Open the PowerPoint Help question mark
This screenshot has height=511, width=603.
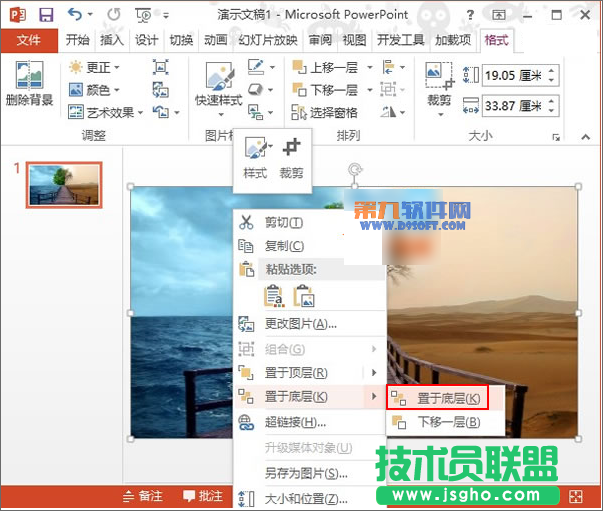pos(470,15)
